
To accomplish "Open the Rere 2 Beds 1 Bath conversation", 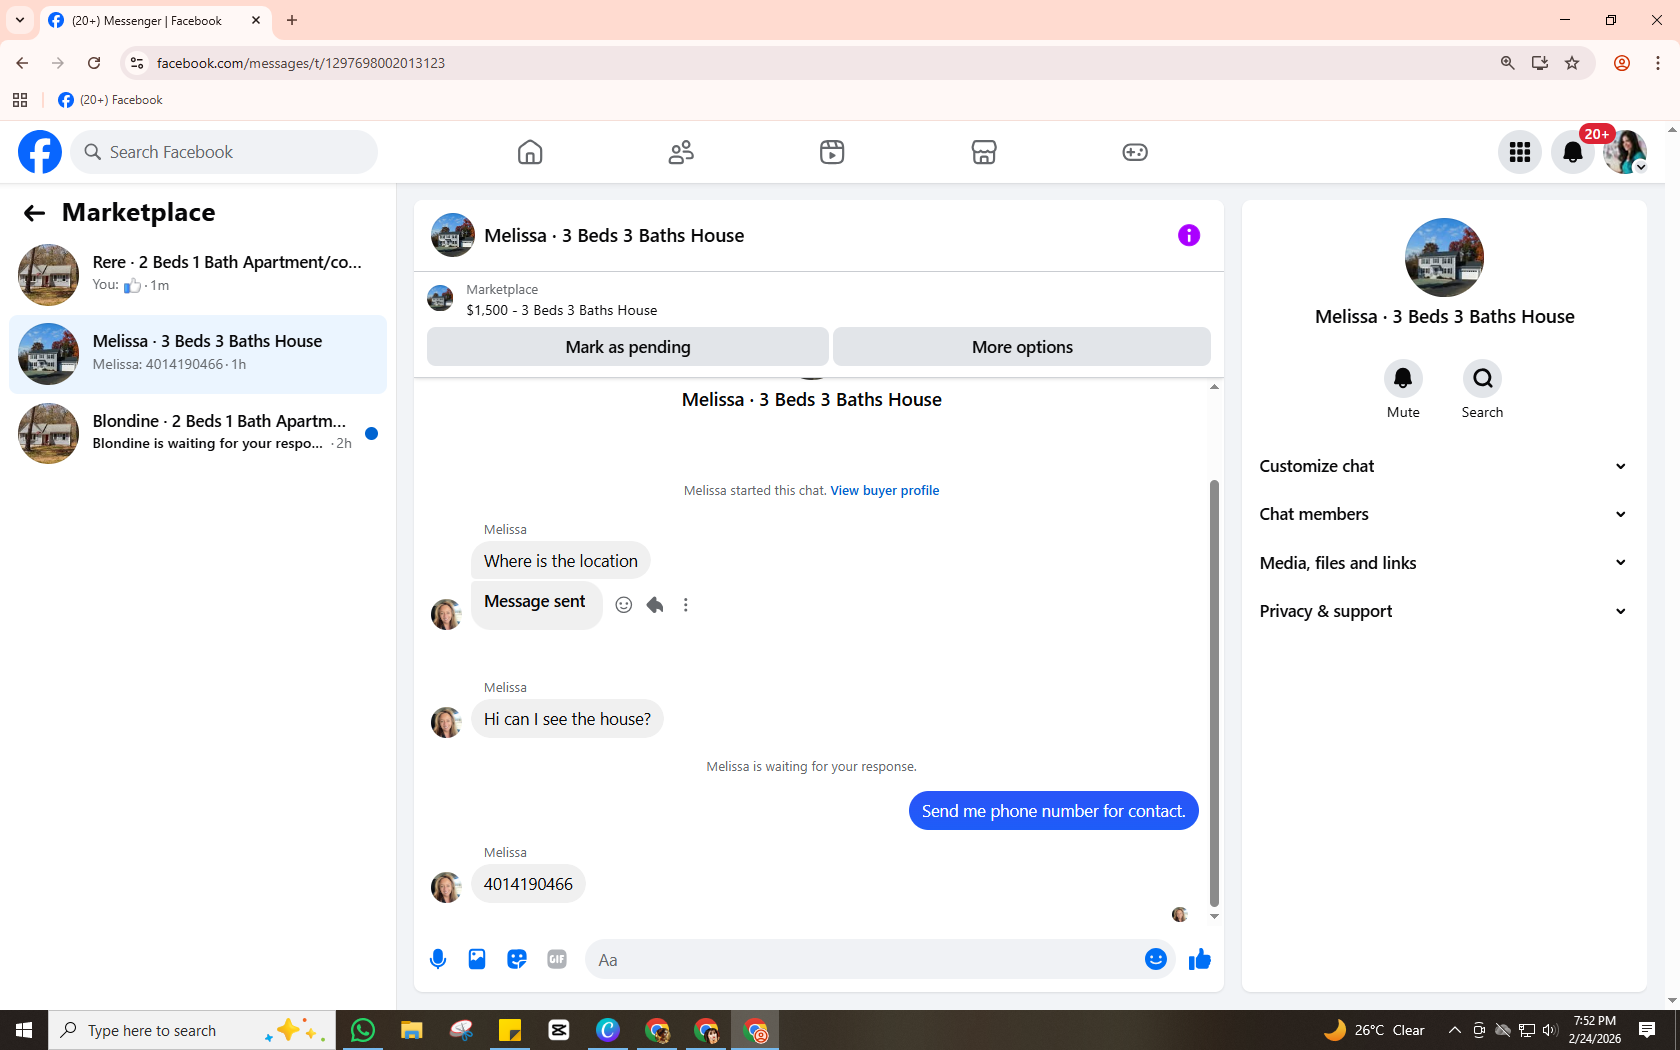I will point(198,274).
